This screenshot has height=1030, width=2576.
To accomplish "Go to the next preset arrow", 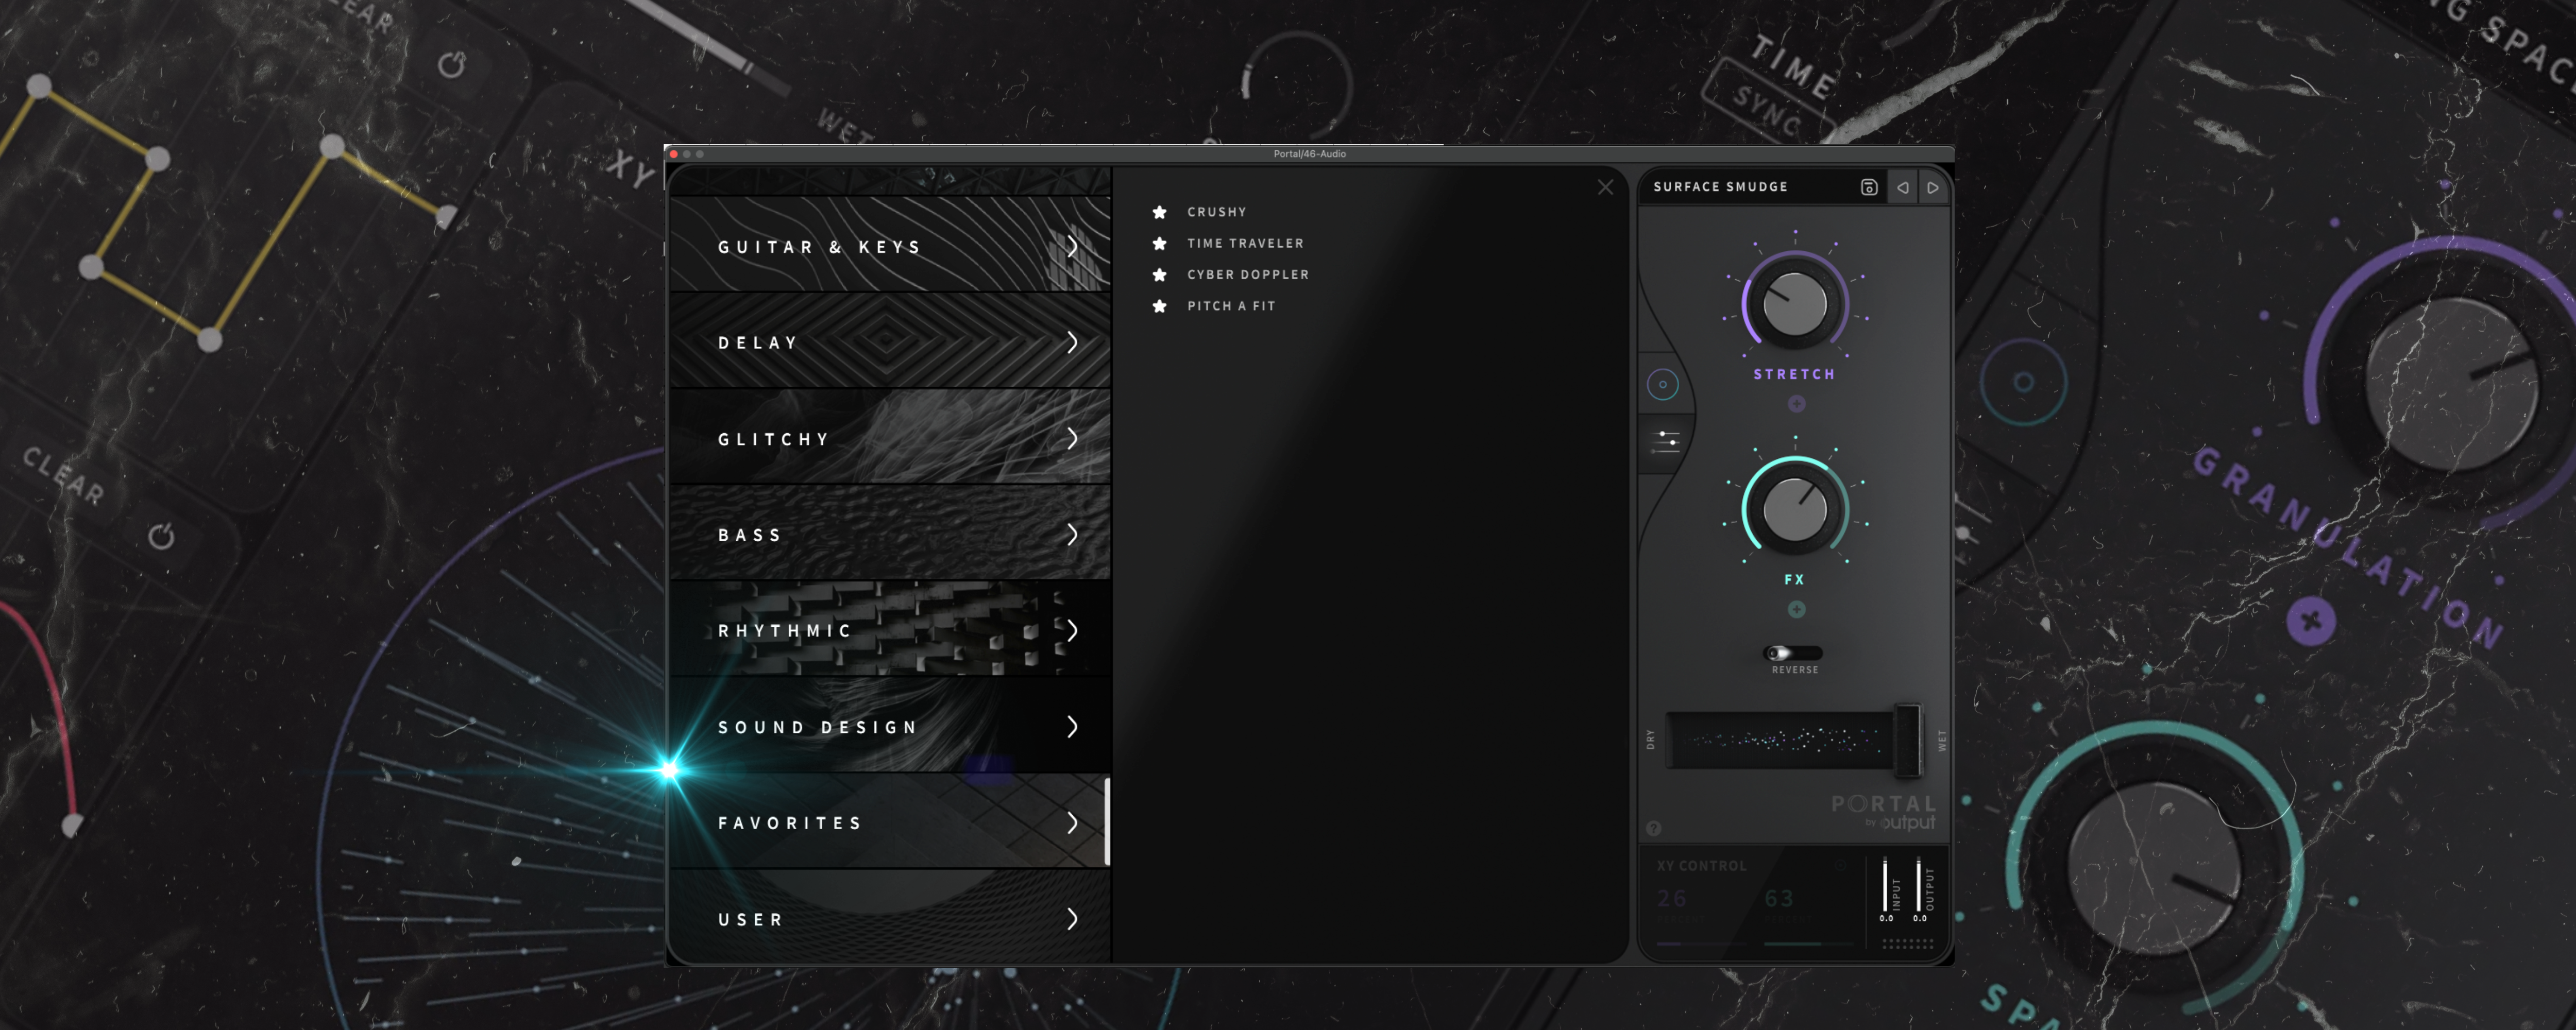I will pyautogui.click(x=1933, y=187).
